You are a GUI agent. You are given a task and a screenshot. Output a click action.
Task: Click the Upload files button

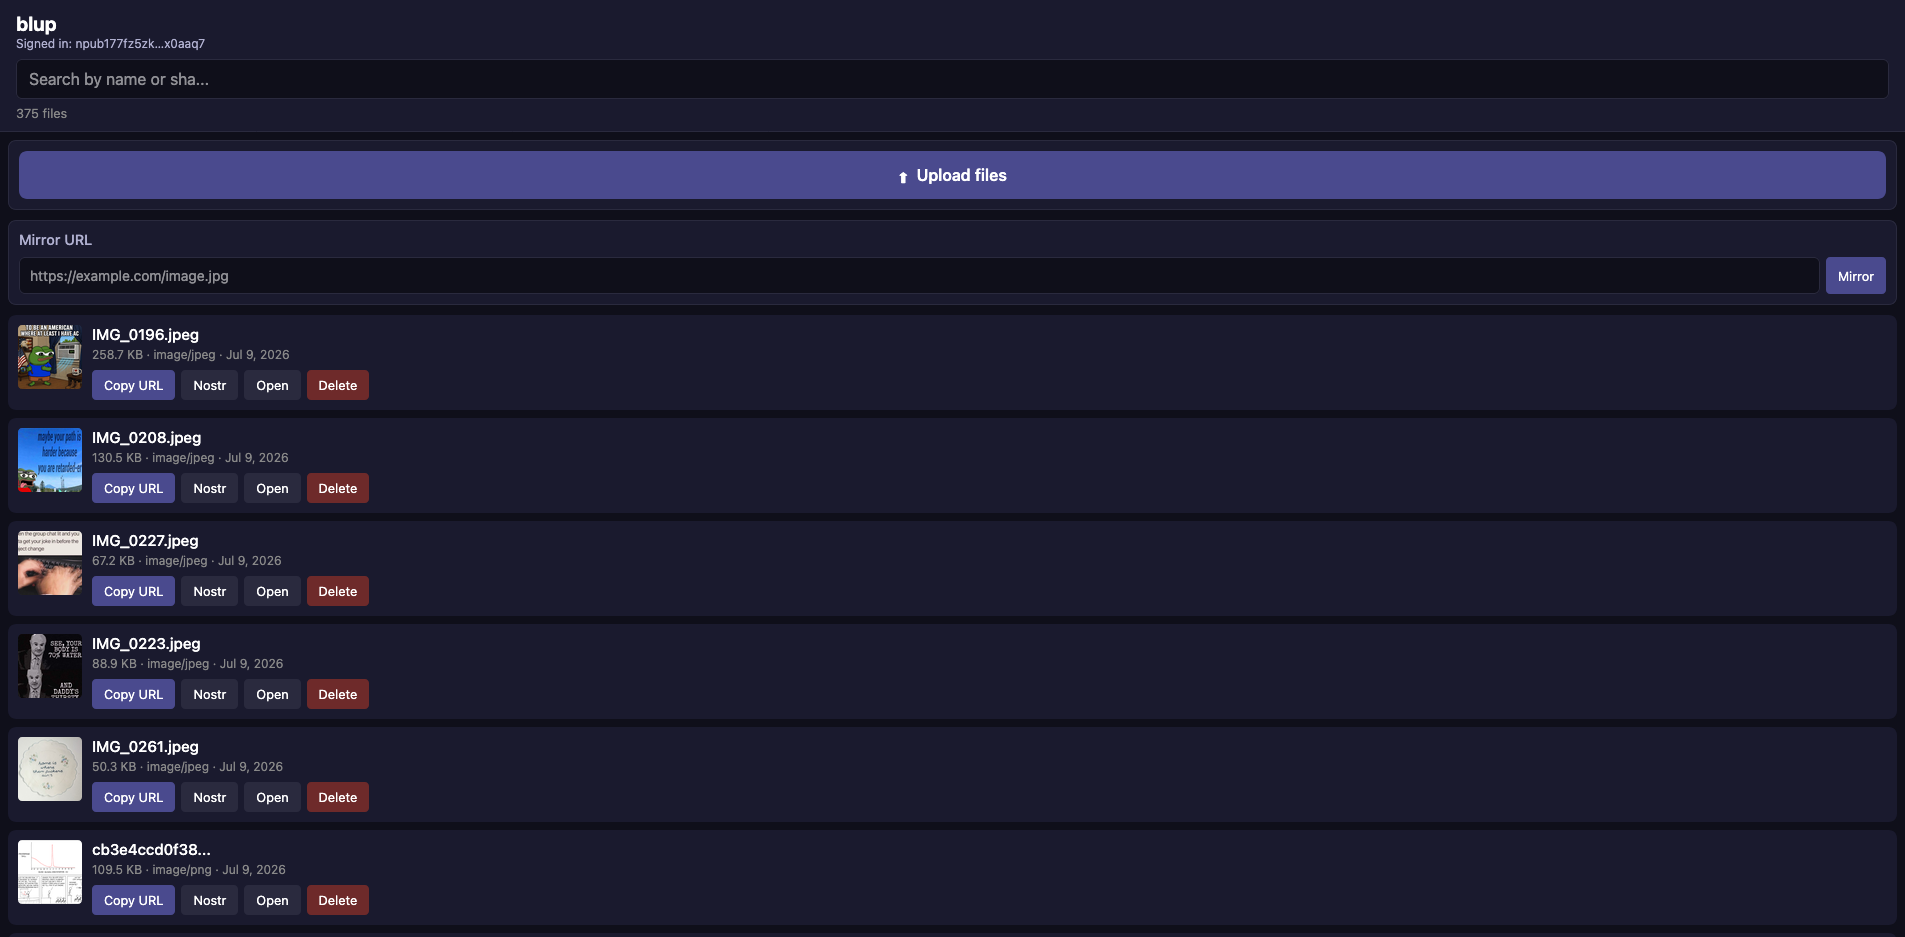point(952,175)
